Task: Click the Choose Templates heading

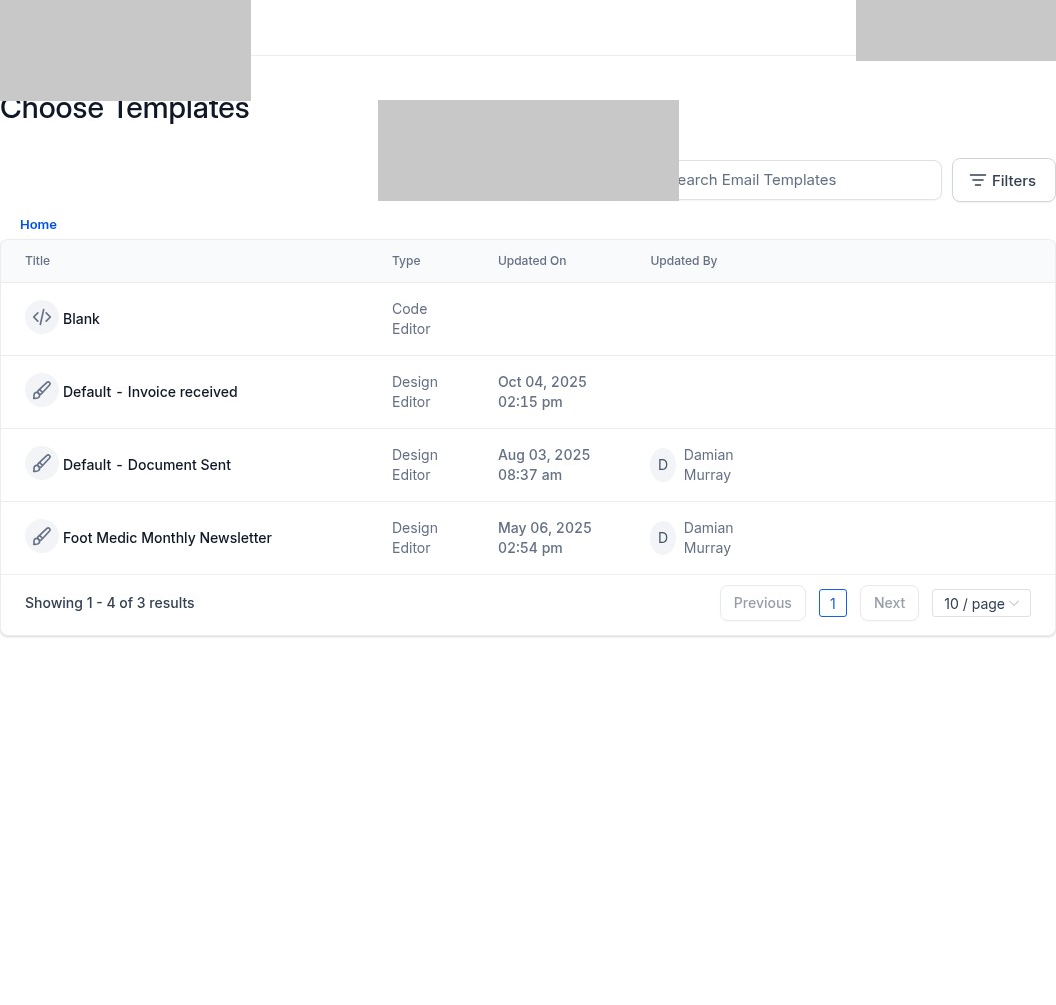Action: [x=125, y=109]
